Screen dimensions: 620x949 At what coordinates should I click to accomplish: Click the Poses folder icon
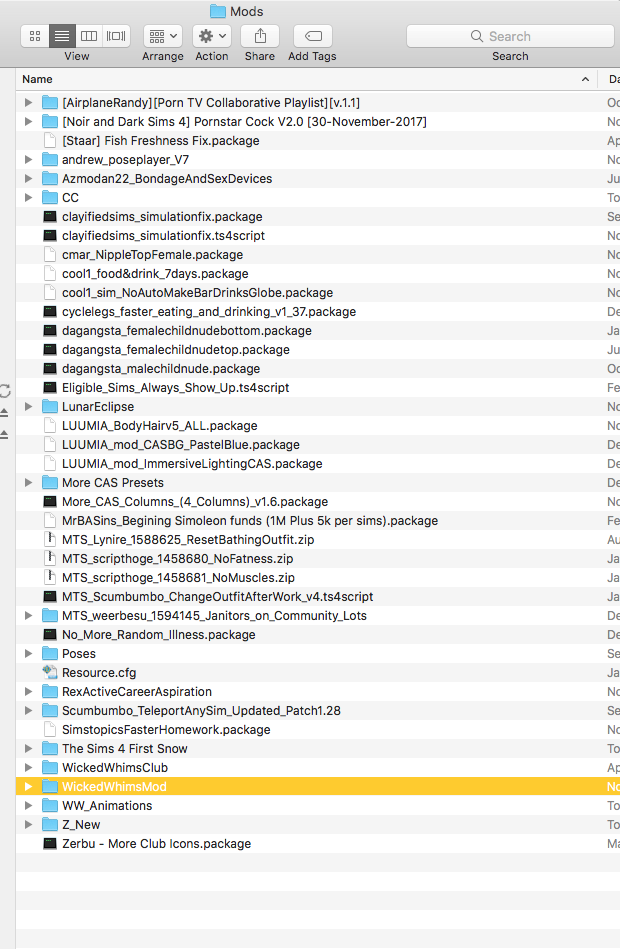[x=50, y=654]
